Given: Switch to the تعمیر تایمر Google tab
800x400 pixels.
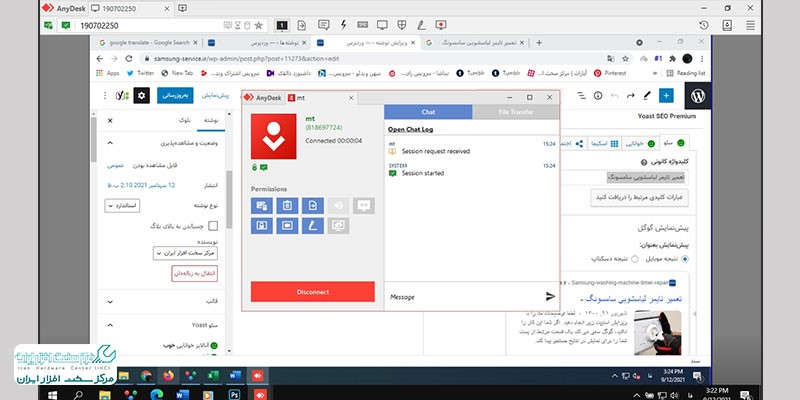Looking at the screenshot, I should coord(474,43).
